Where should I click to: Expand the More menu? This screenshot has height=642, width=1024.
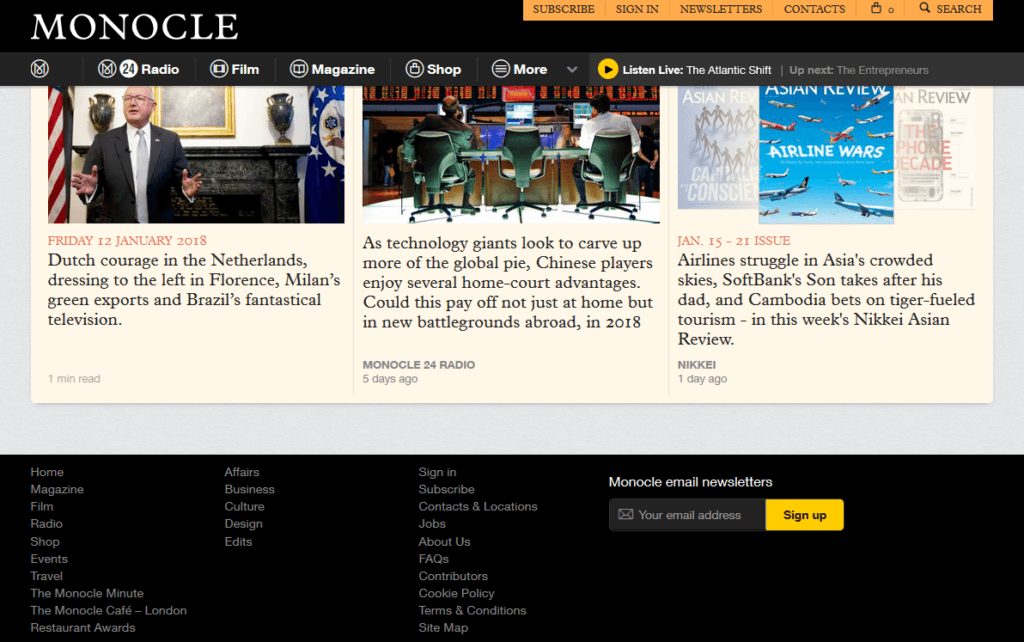tap(519, 69)
